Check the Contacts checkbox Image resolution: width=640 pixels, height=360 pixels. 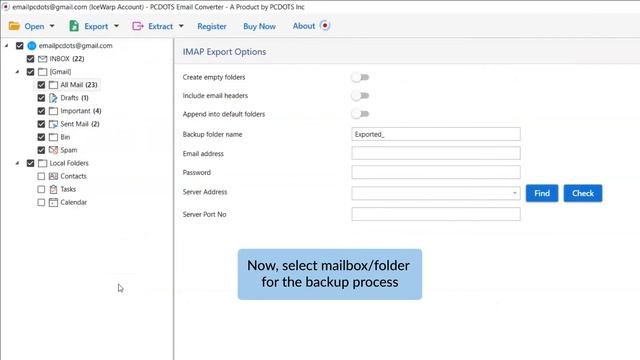tap(41, 176)
